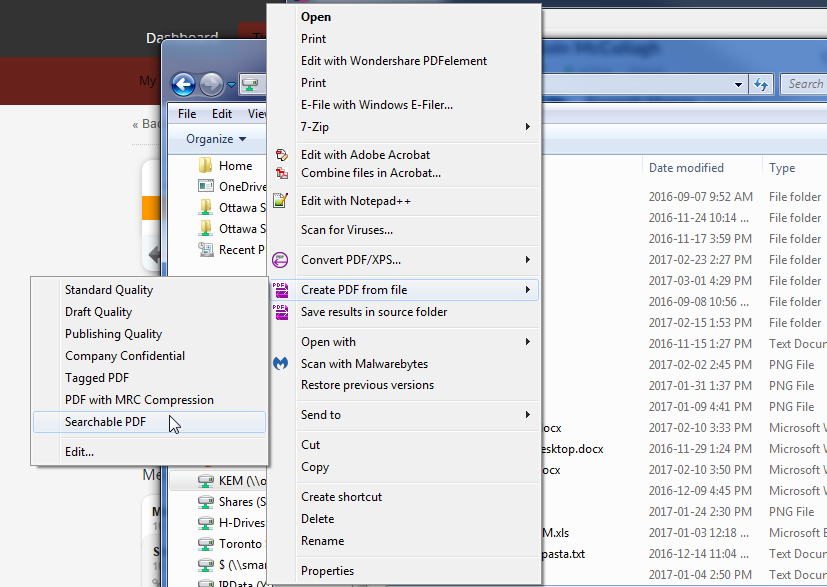Select Searchable PDF in submenu

point(149,422)
